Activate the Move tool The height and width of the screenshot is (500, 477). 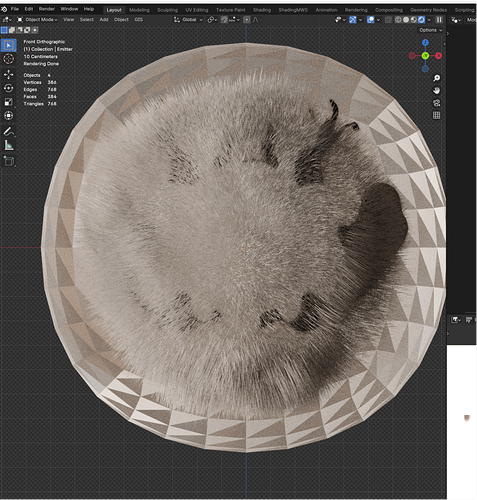(x=9, y=74)
